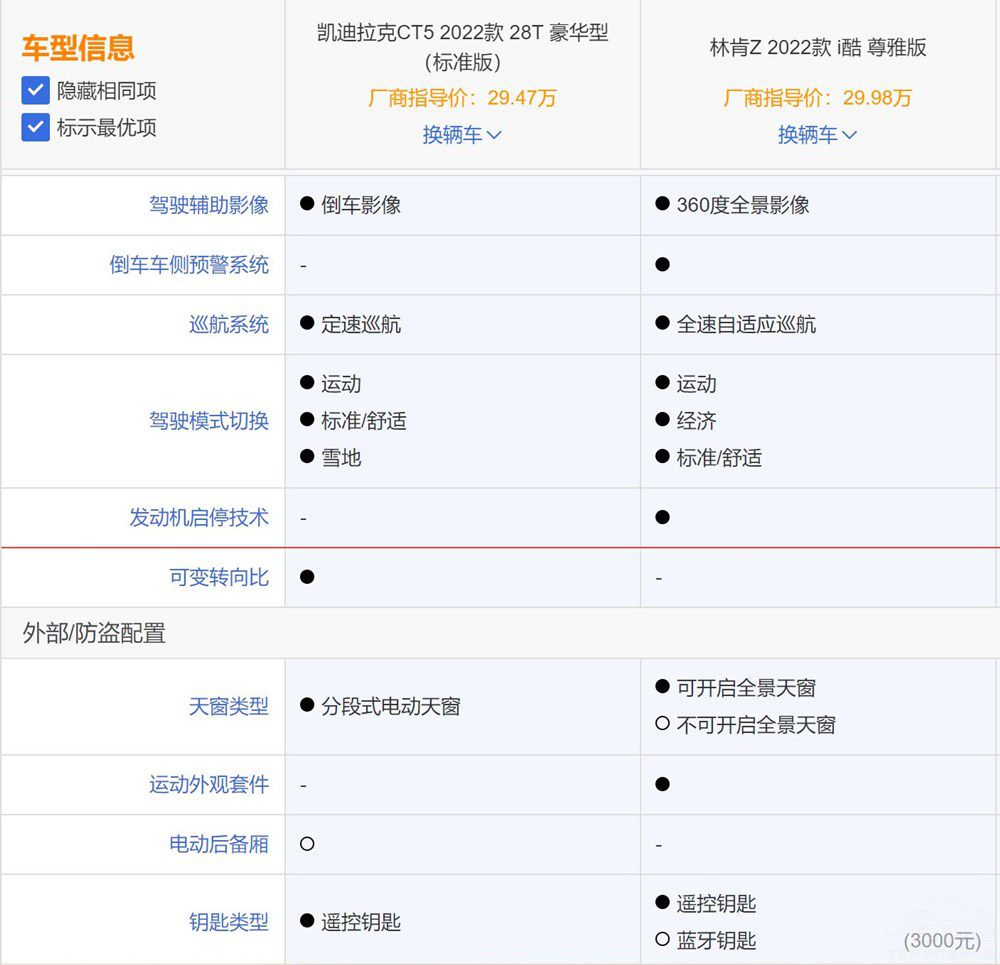This screenshot has height=965, width=1000.
Task: Open the 巡航系统 label link
Action: tap(229, 325)
